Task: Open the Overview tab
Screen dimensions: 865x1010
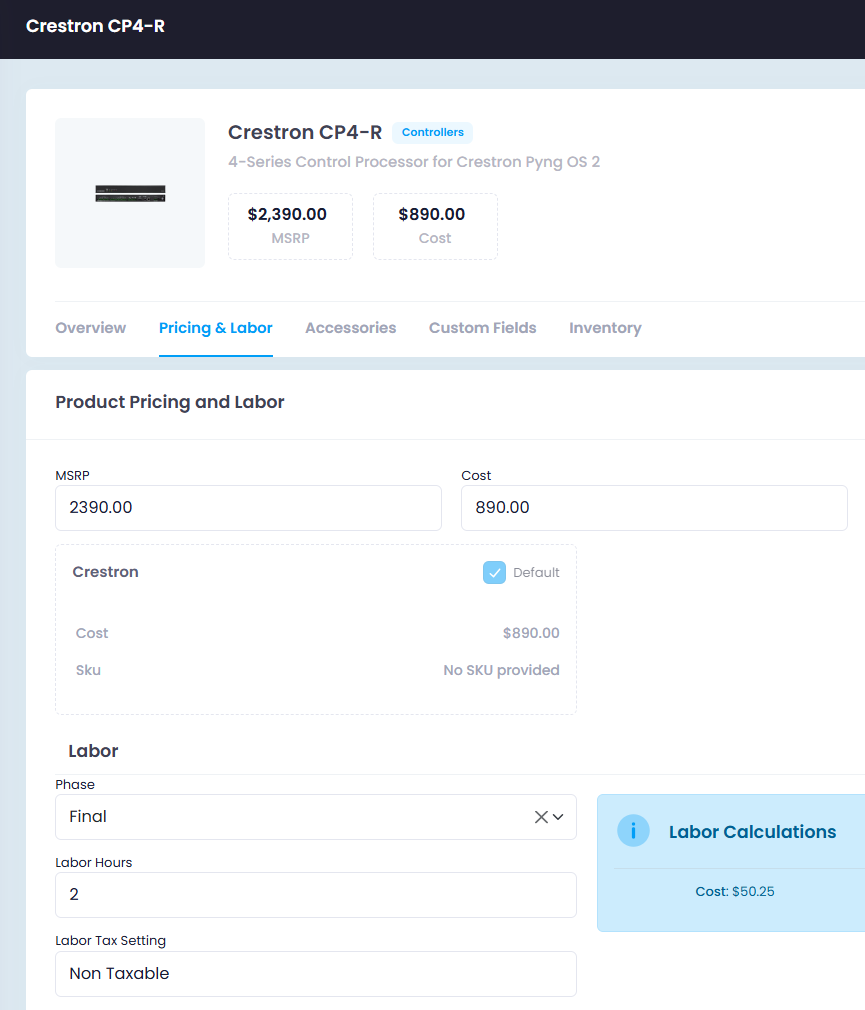Action: pyautogui.click(x=91, y=328)
